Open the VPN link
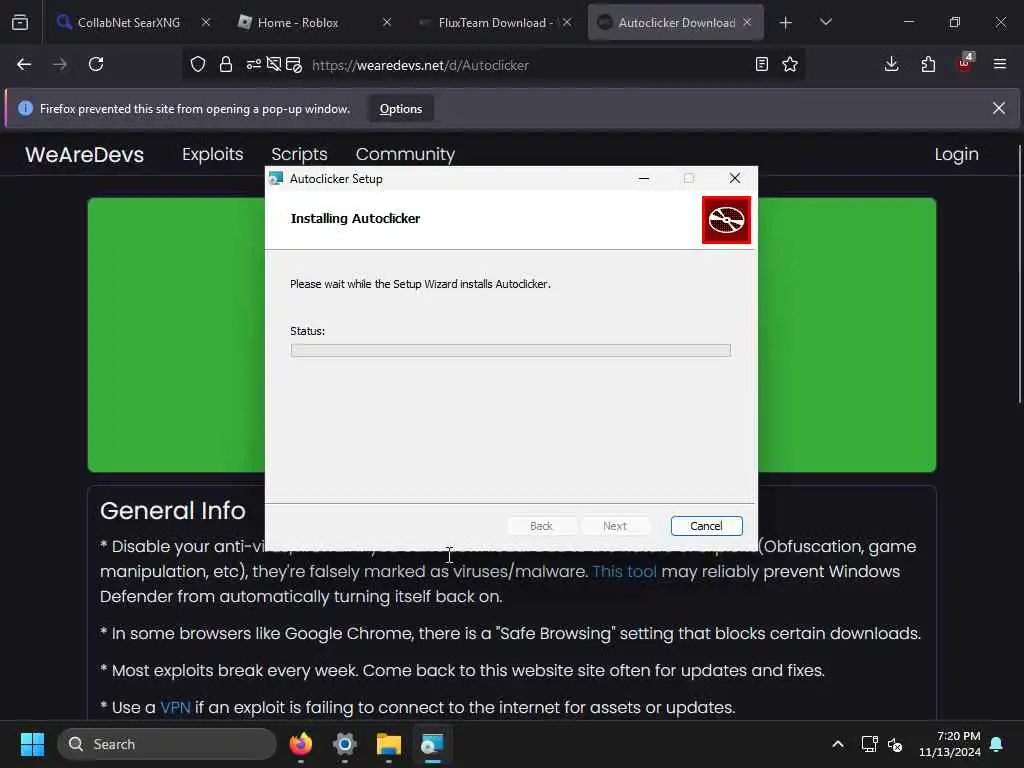Viewport: 1024px width, 768px height. (175, 707)
